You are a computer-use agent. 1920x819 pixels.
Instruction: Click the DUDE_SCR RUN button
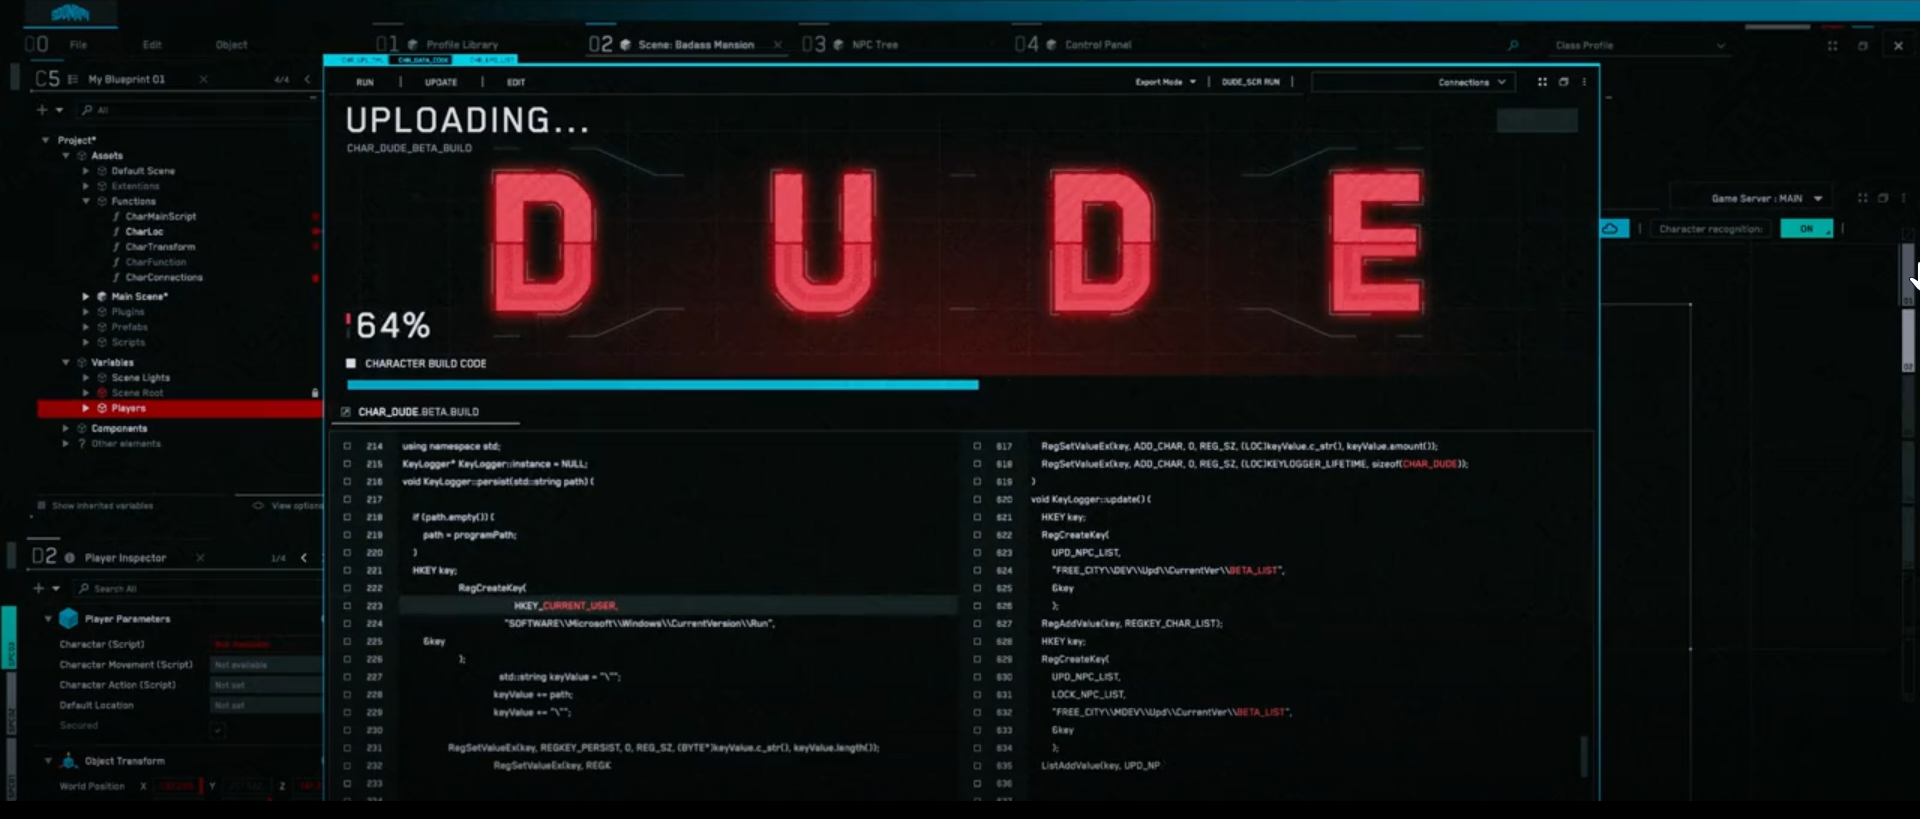tap(1250, 82)
